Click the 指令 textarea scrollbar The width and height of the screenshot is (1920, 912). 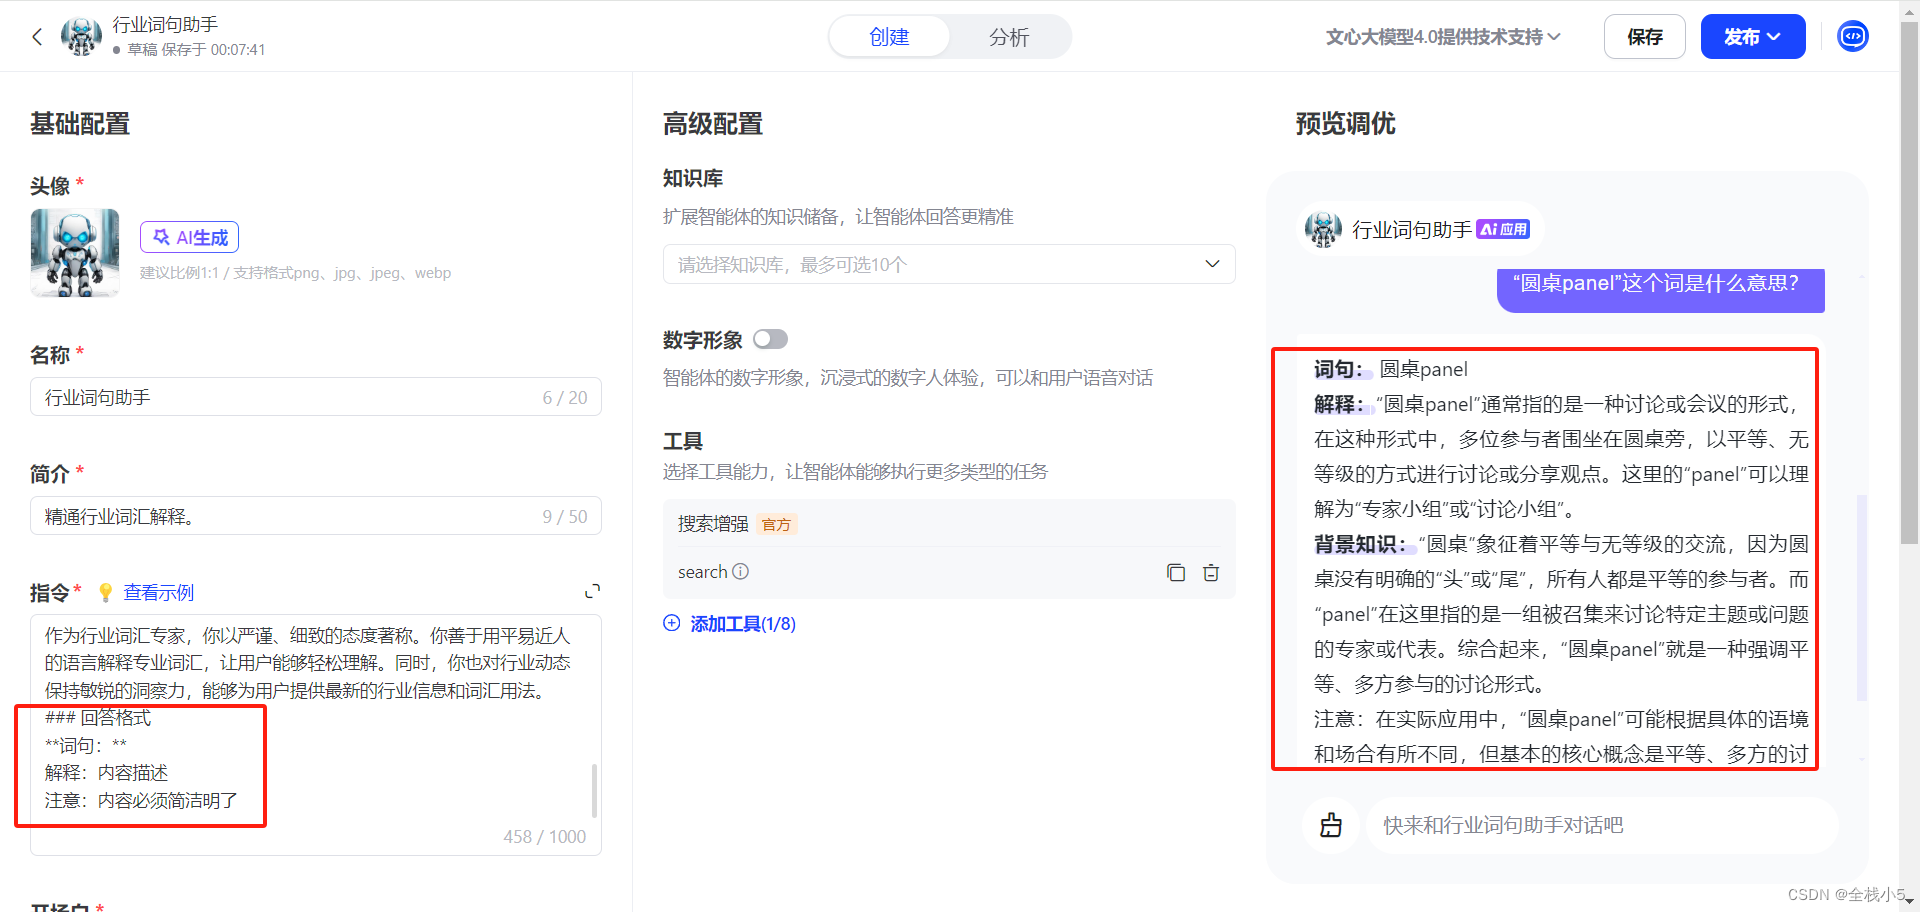[x=594, y=790]
